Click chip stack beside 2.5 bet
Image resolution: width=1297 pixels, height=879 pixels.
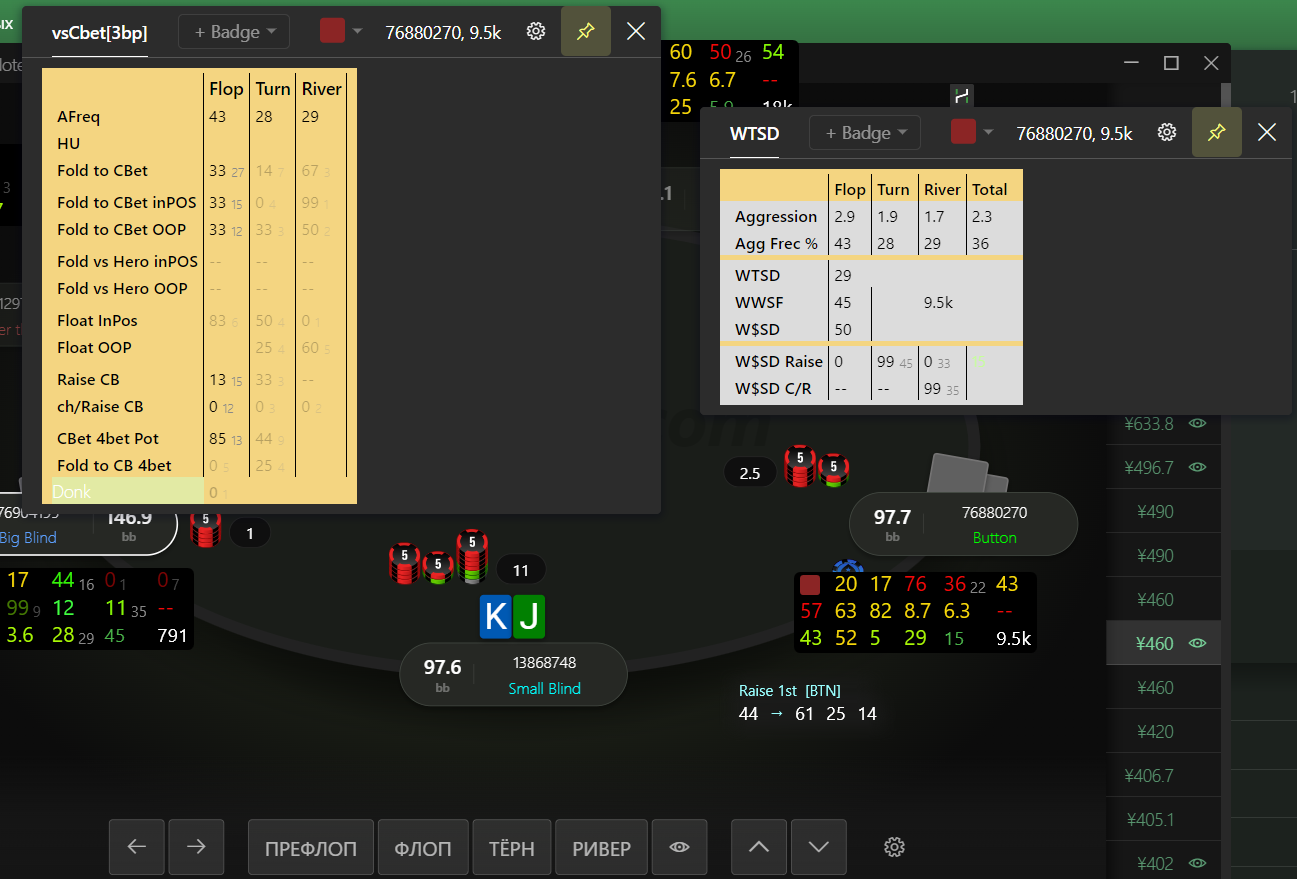[817, 467]
